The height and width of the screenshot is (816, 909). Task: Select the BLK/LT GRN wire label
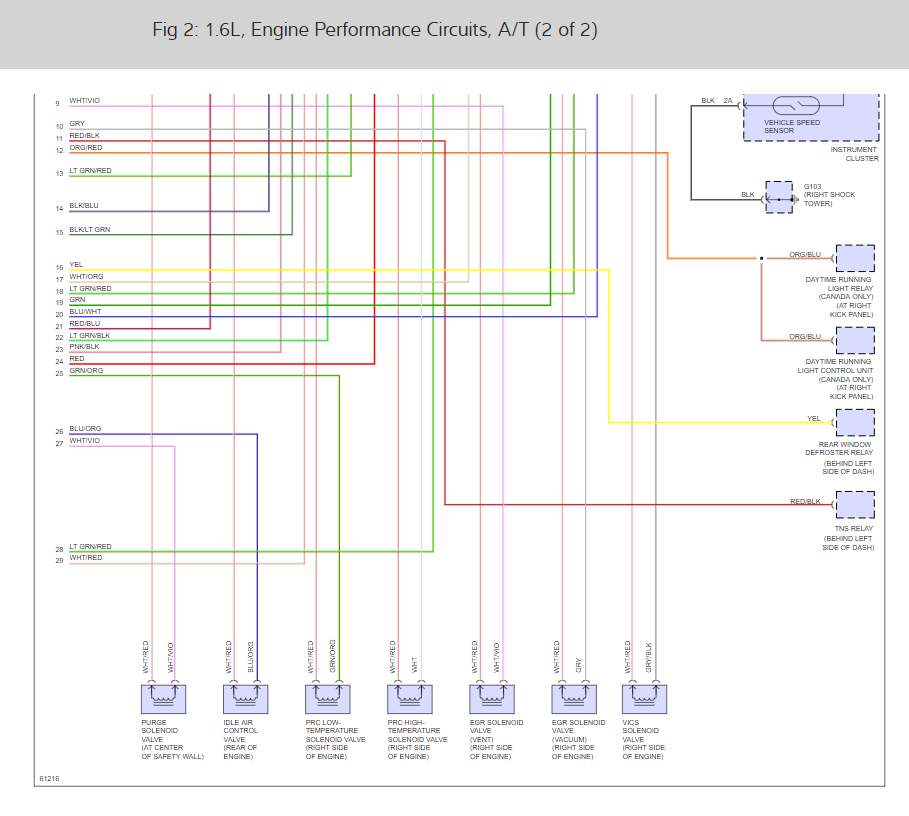[x=90, y=230]
